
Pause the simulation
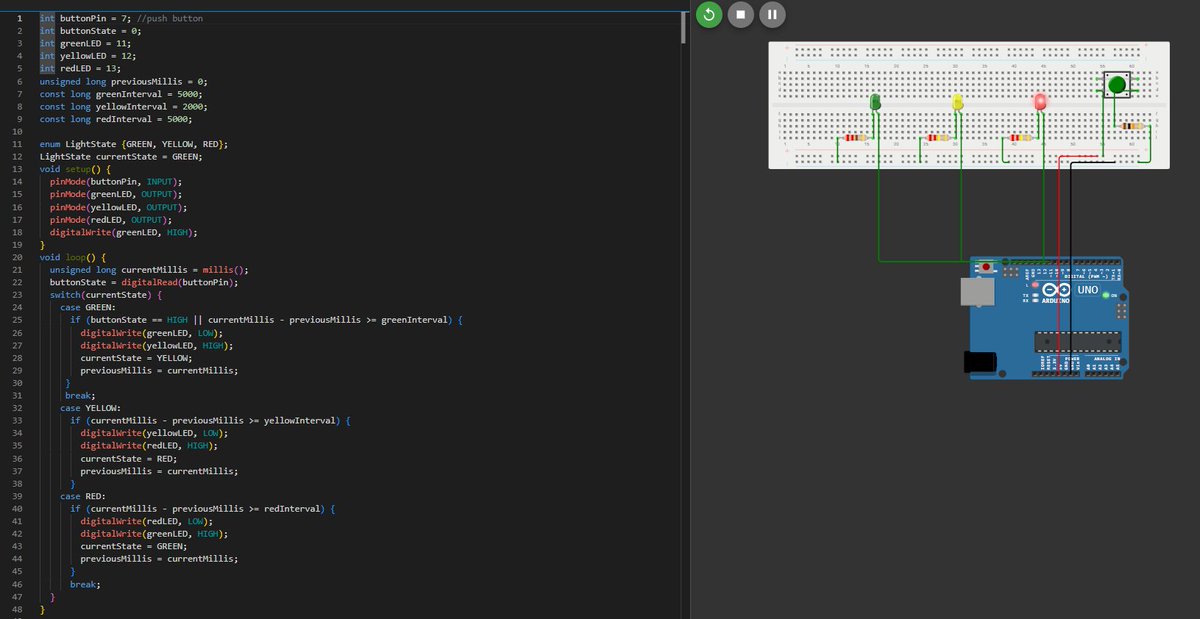coord(772,14)
